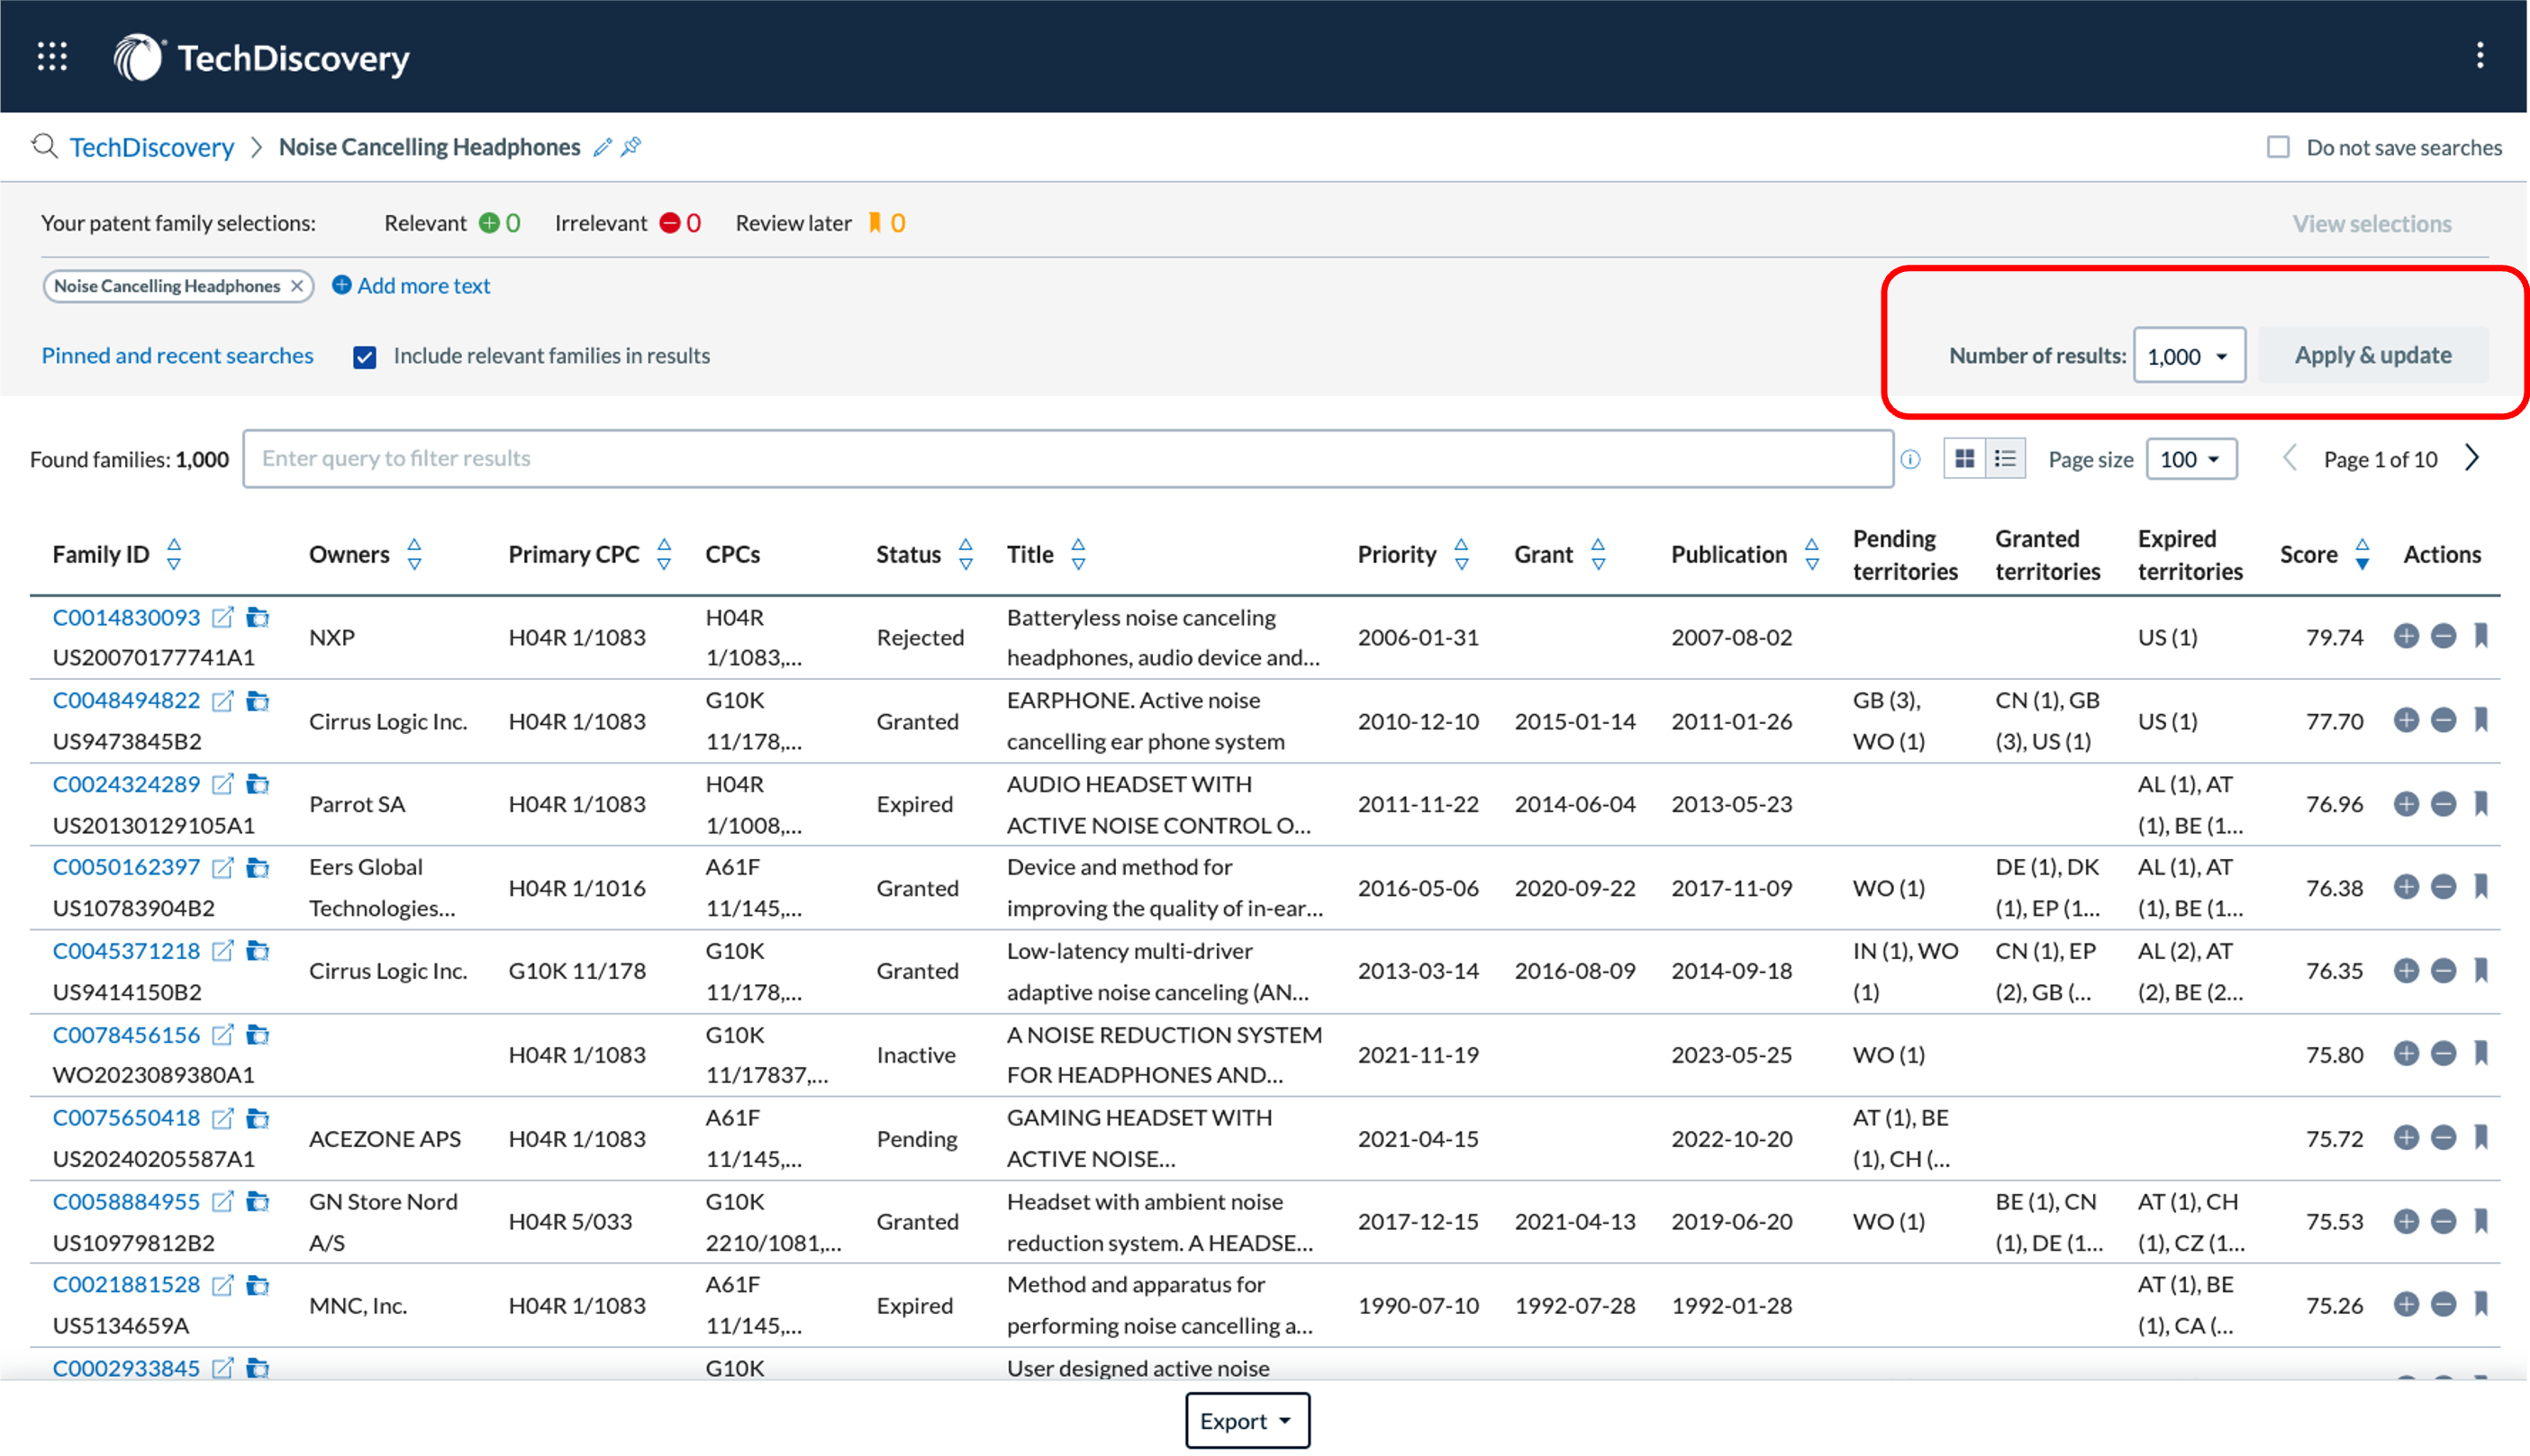Sort by Score column
The height and width of the screenshot is (1456, 2530).
point(2362,554)
